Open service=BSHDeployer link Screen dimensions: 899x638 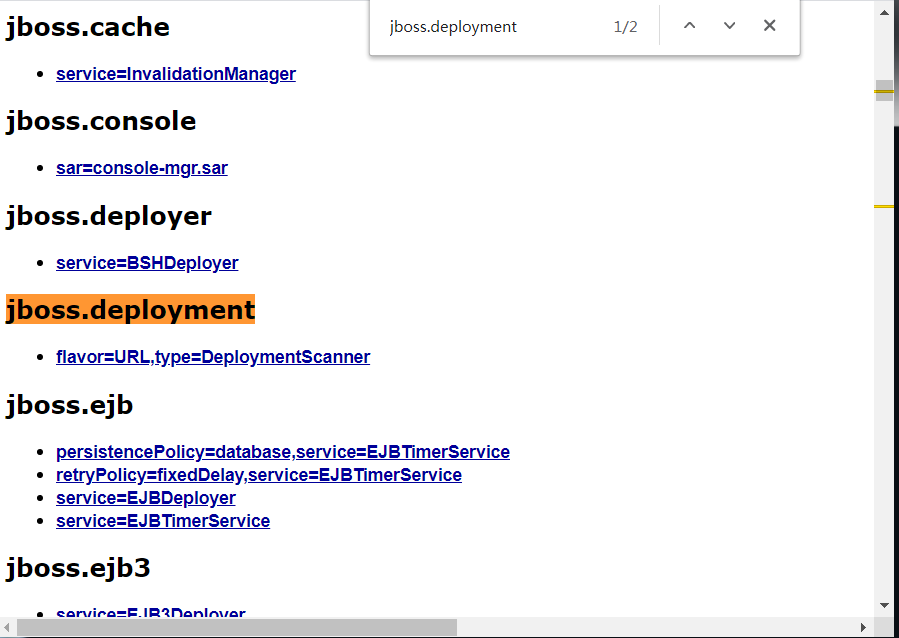(147, 263)
